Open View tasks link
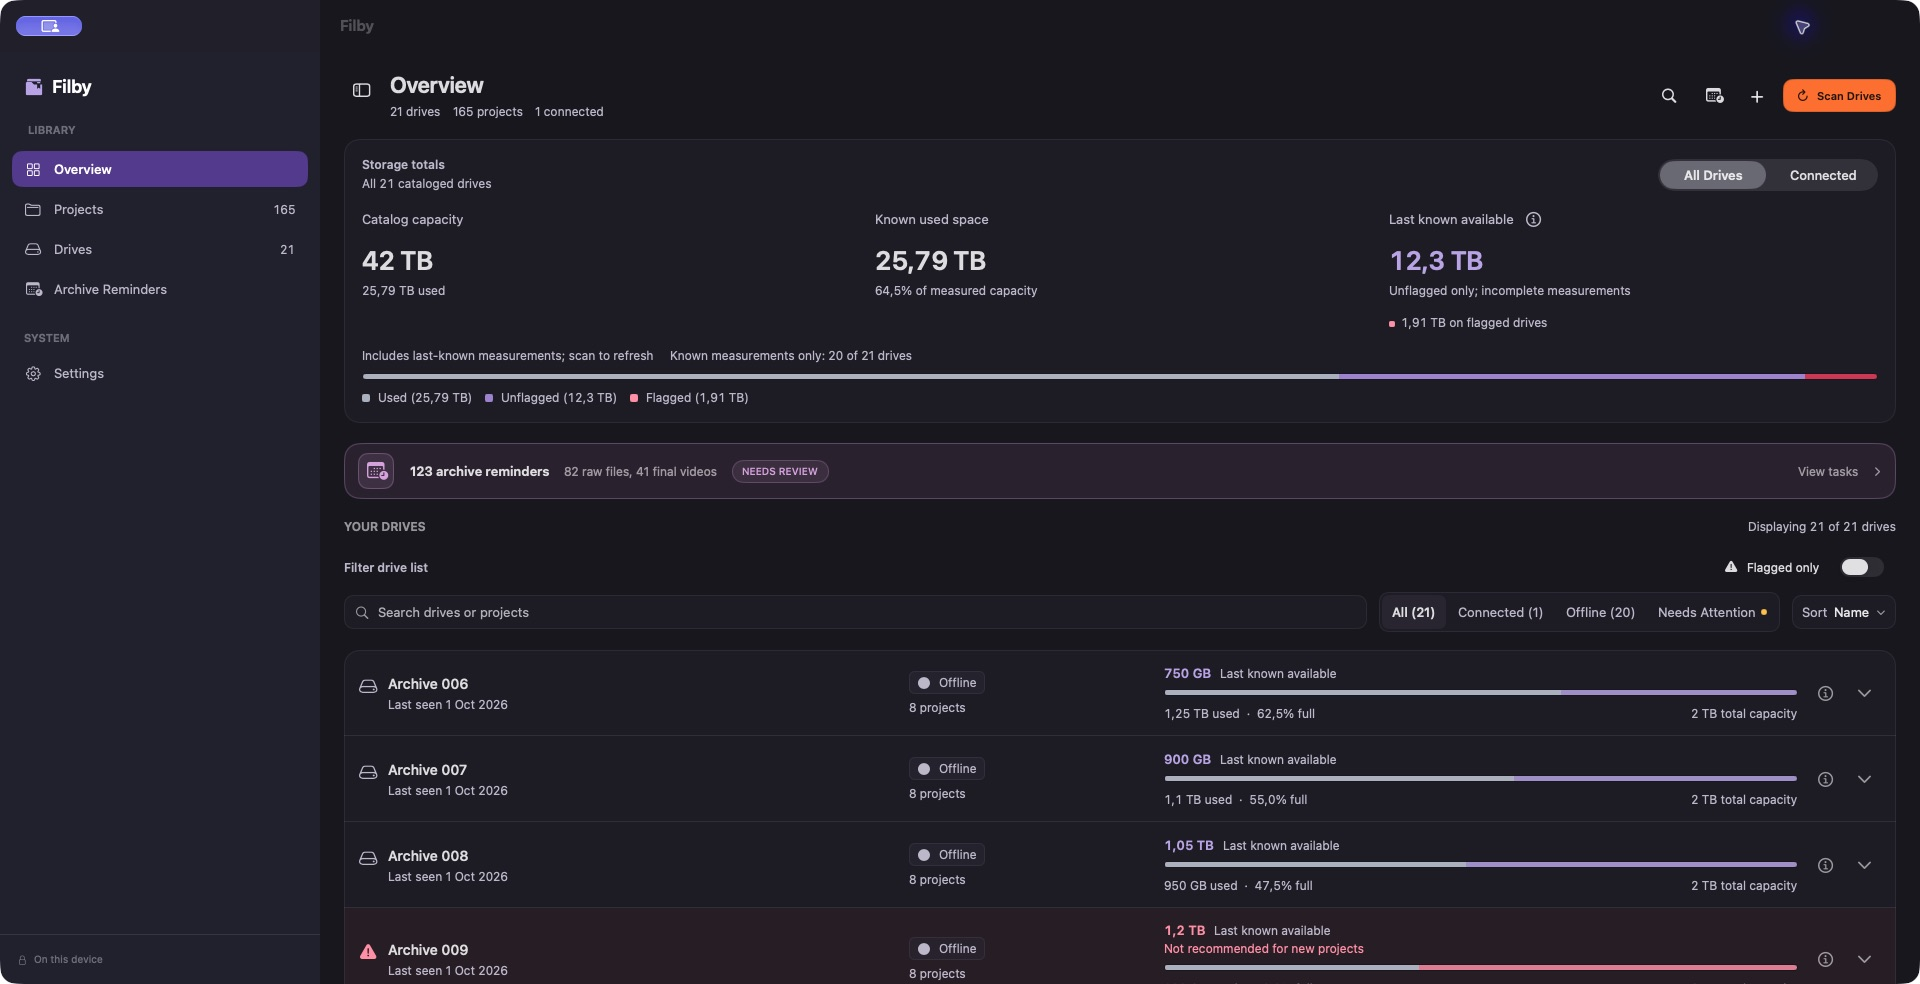The image size is (1920, 984). (1827, 472)
